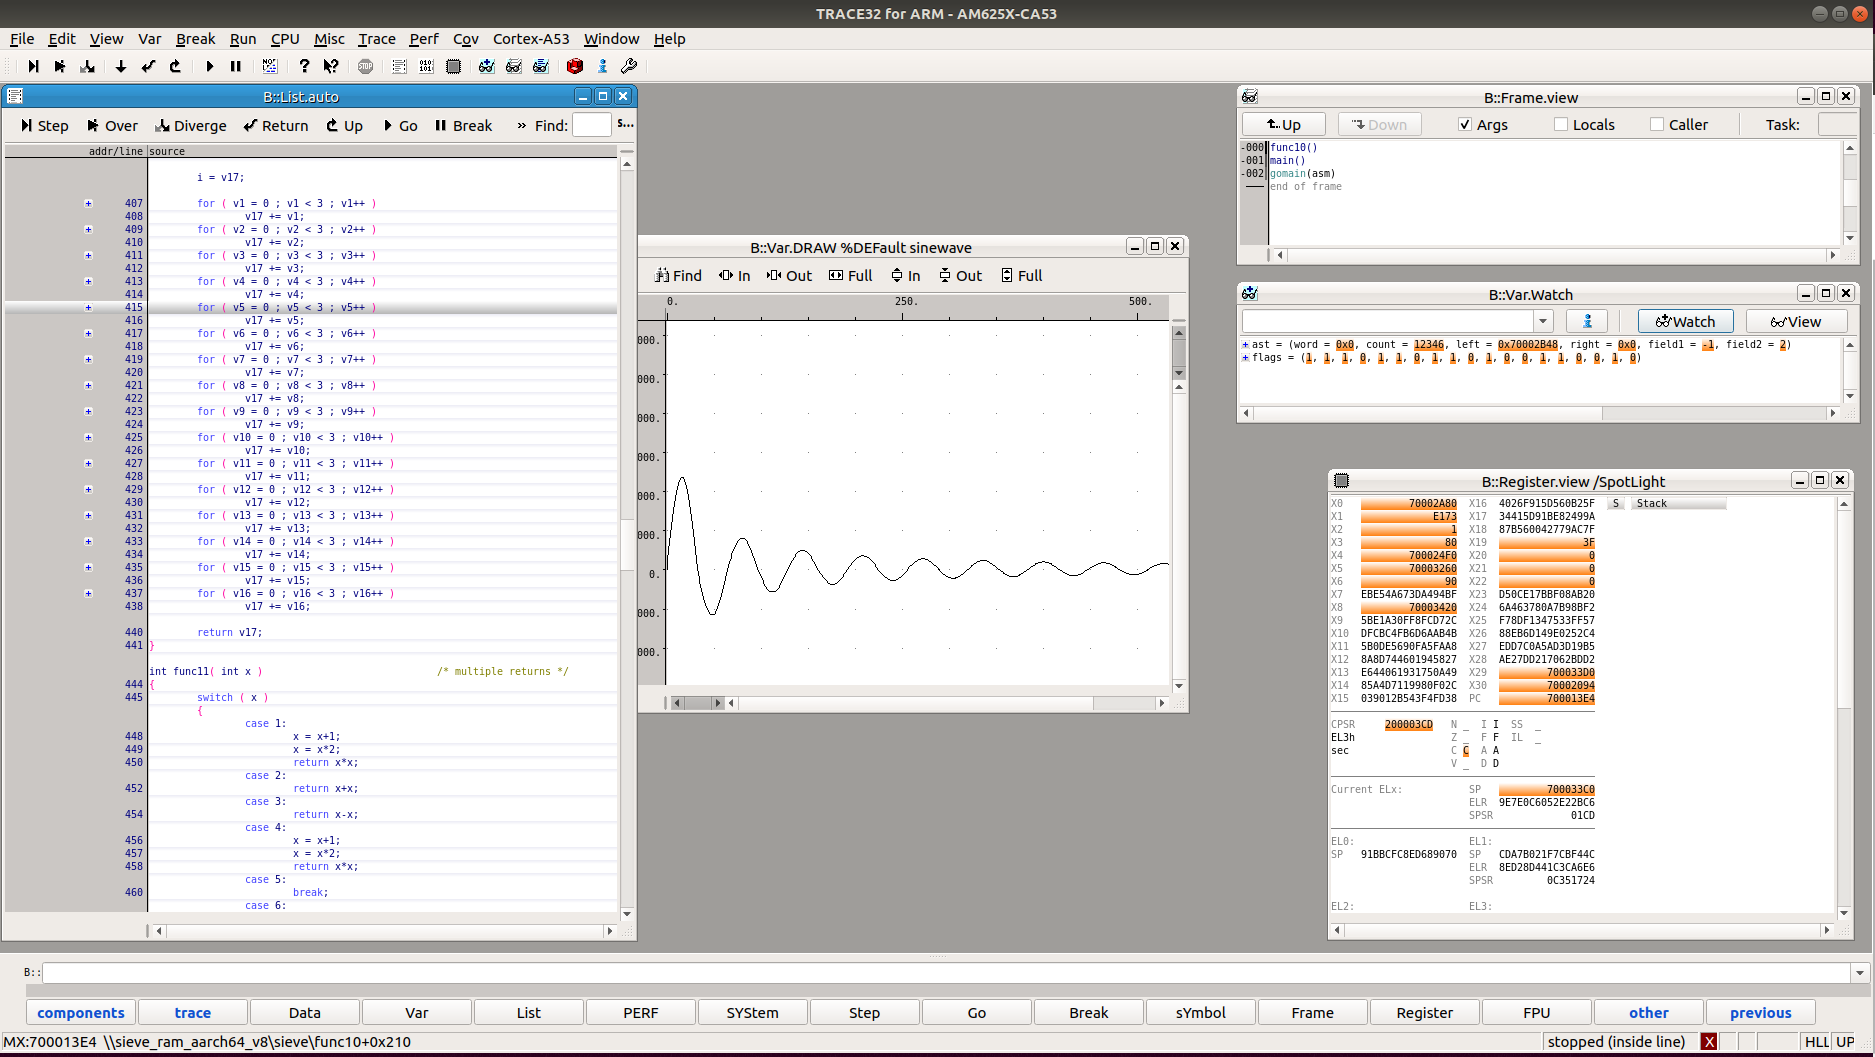Click the Task input field in Frame.view

1837,124
